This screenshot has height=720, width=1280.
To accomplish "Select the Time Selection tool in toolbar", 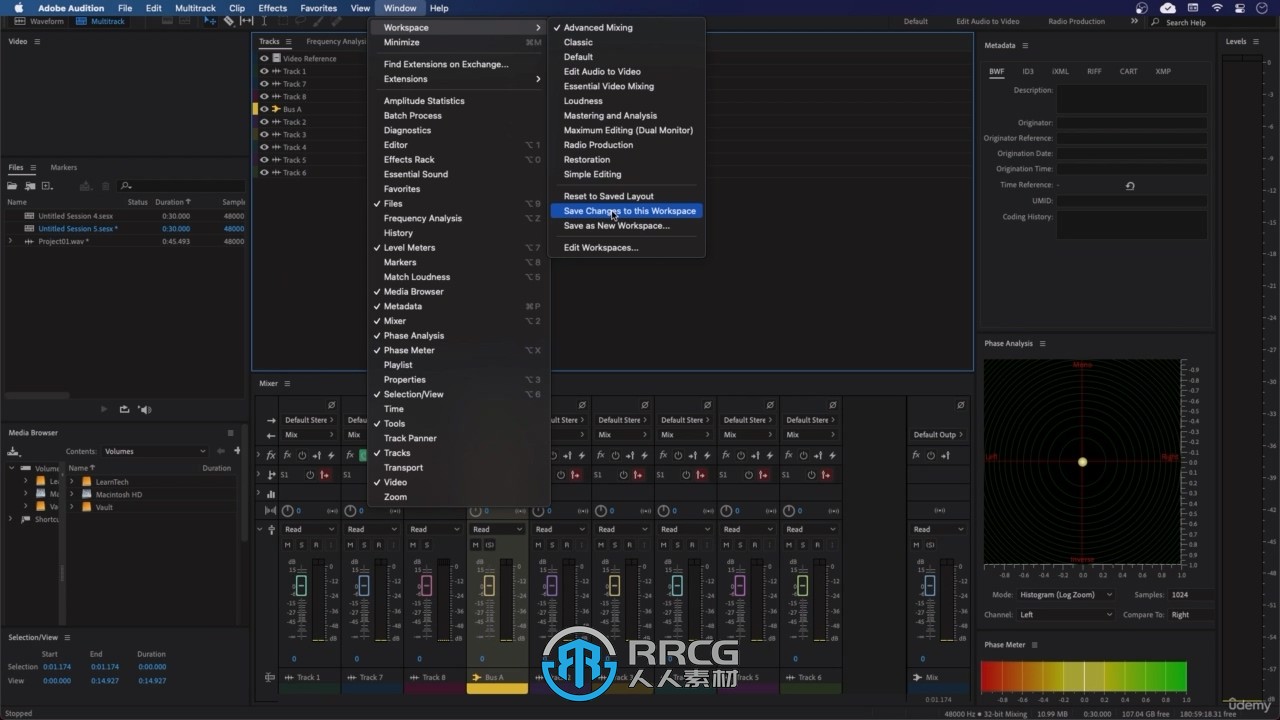I will tap(264, 21).
